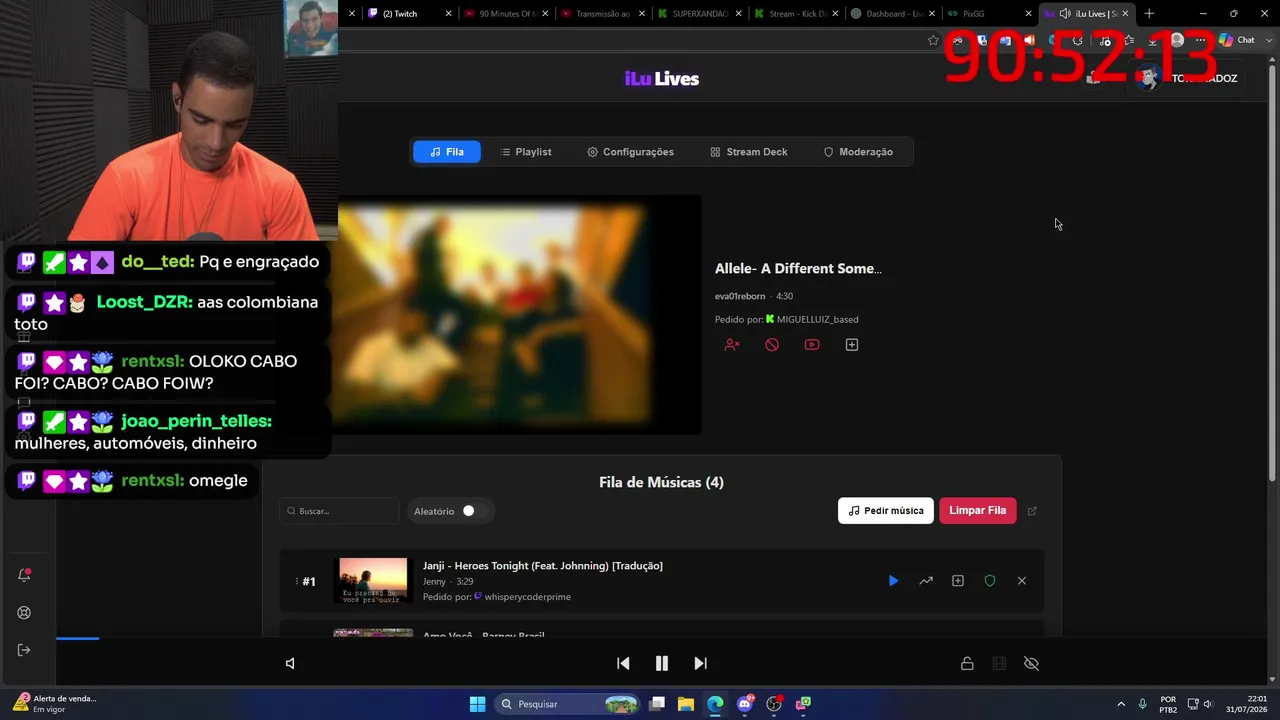Open the Configurações tab
Viewport: 1280px width, 720px height.
point(630,152)
